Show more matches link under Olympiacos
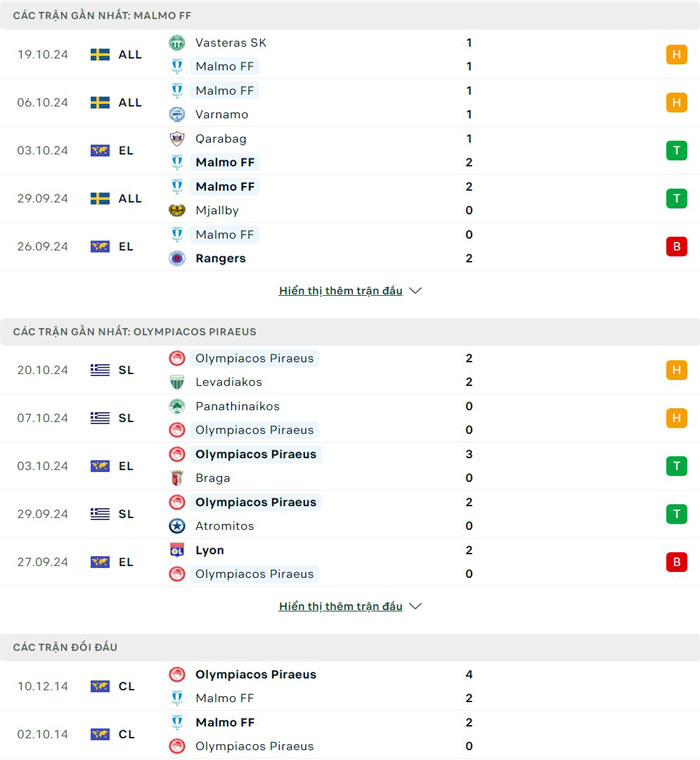This screenshot has width=700, height=760. point(340,607)
